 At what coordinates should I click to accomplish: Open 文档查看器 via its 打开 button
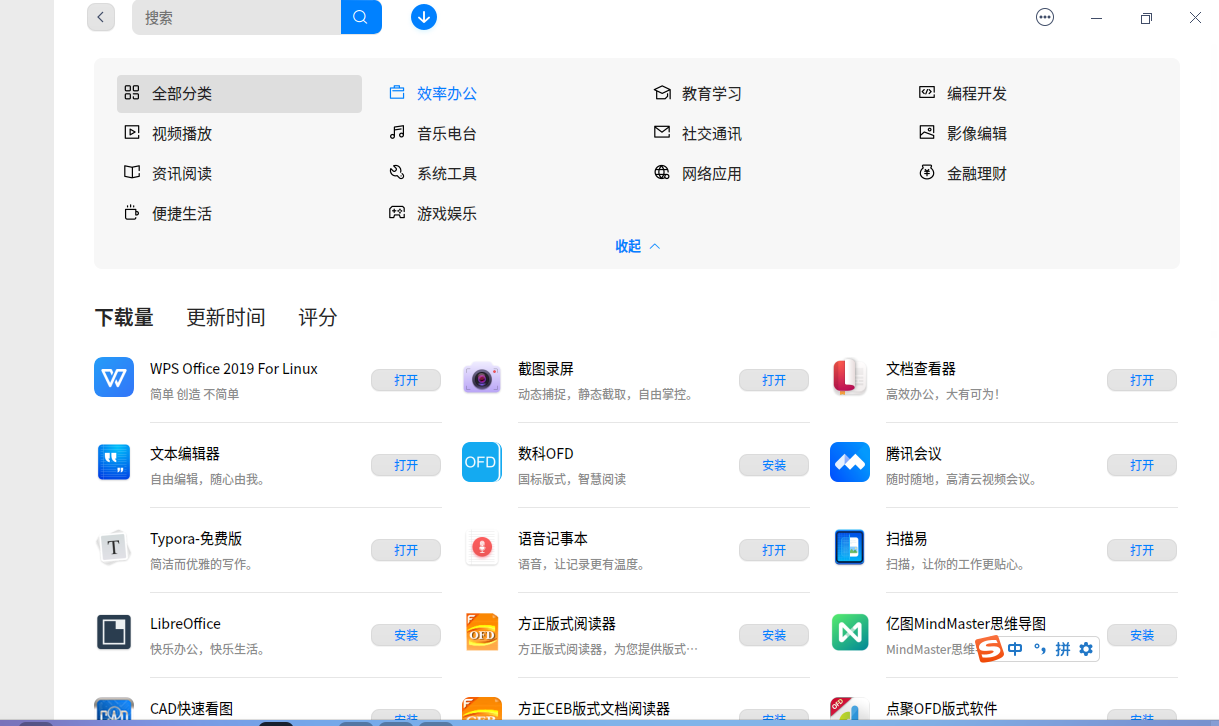click(1141, 380)
